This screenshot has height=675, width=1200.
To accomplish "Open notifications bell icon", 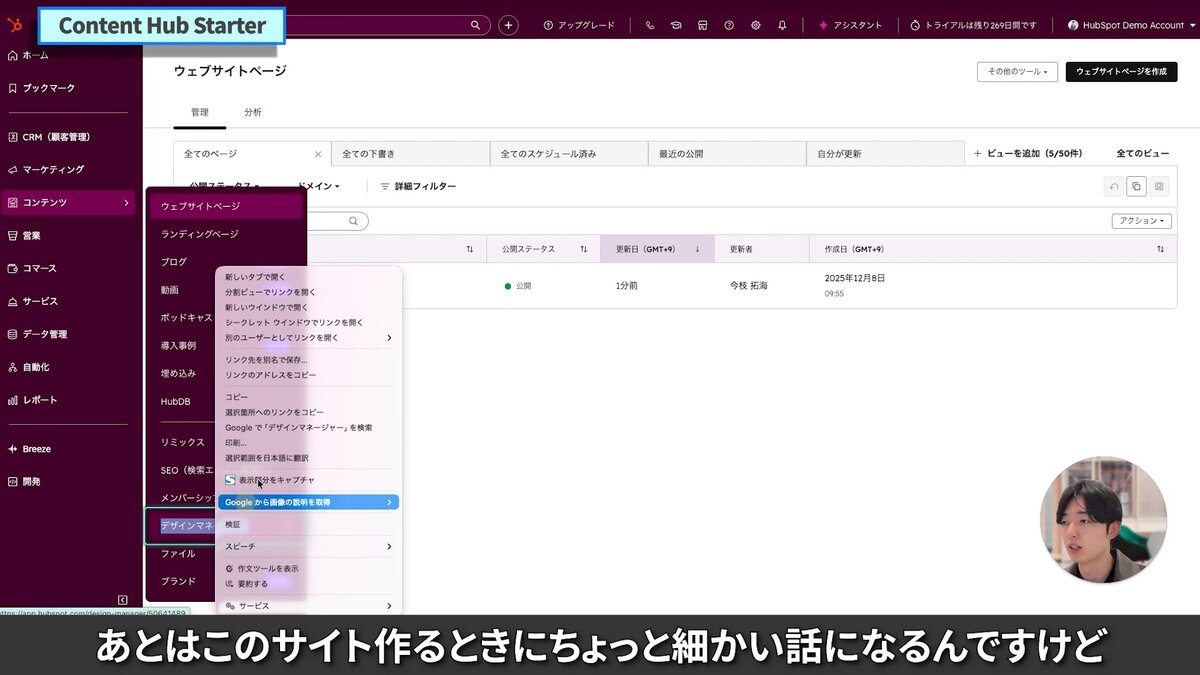I will pyautogui.click(x=782, y=25).
